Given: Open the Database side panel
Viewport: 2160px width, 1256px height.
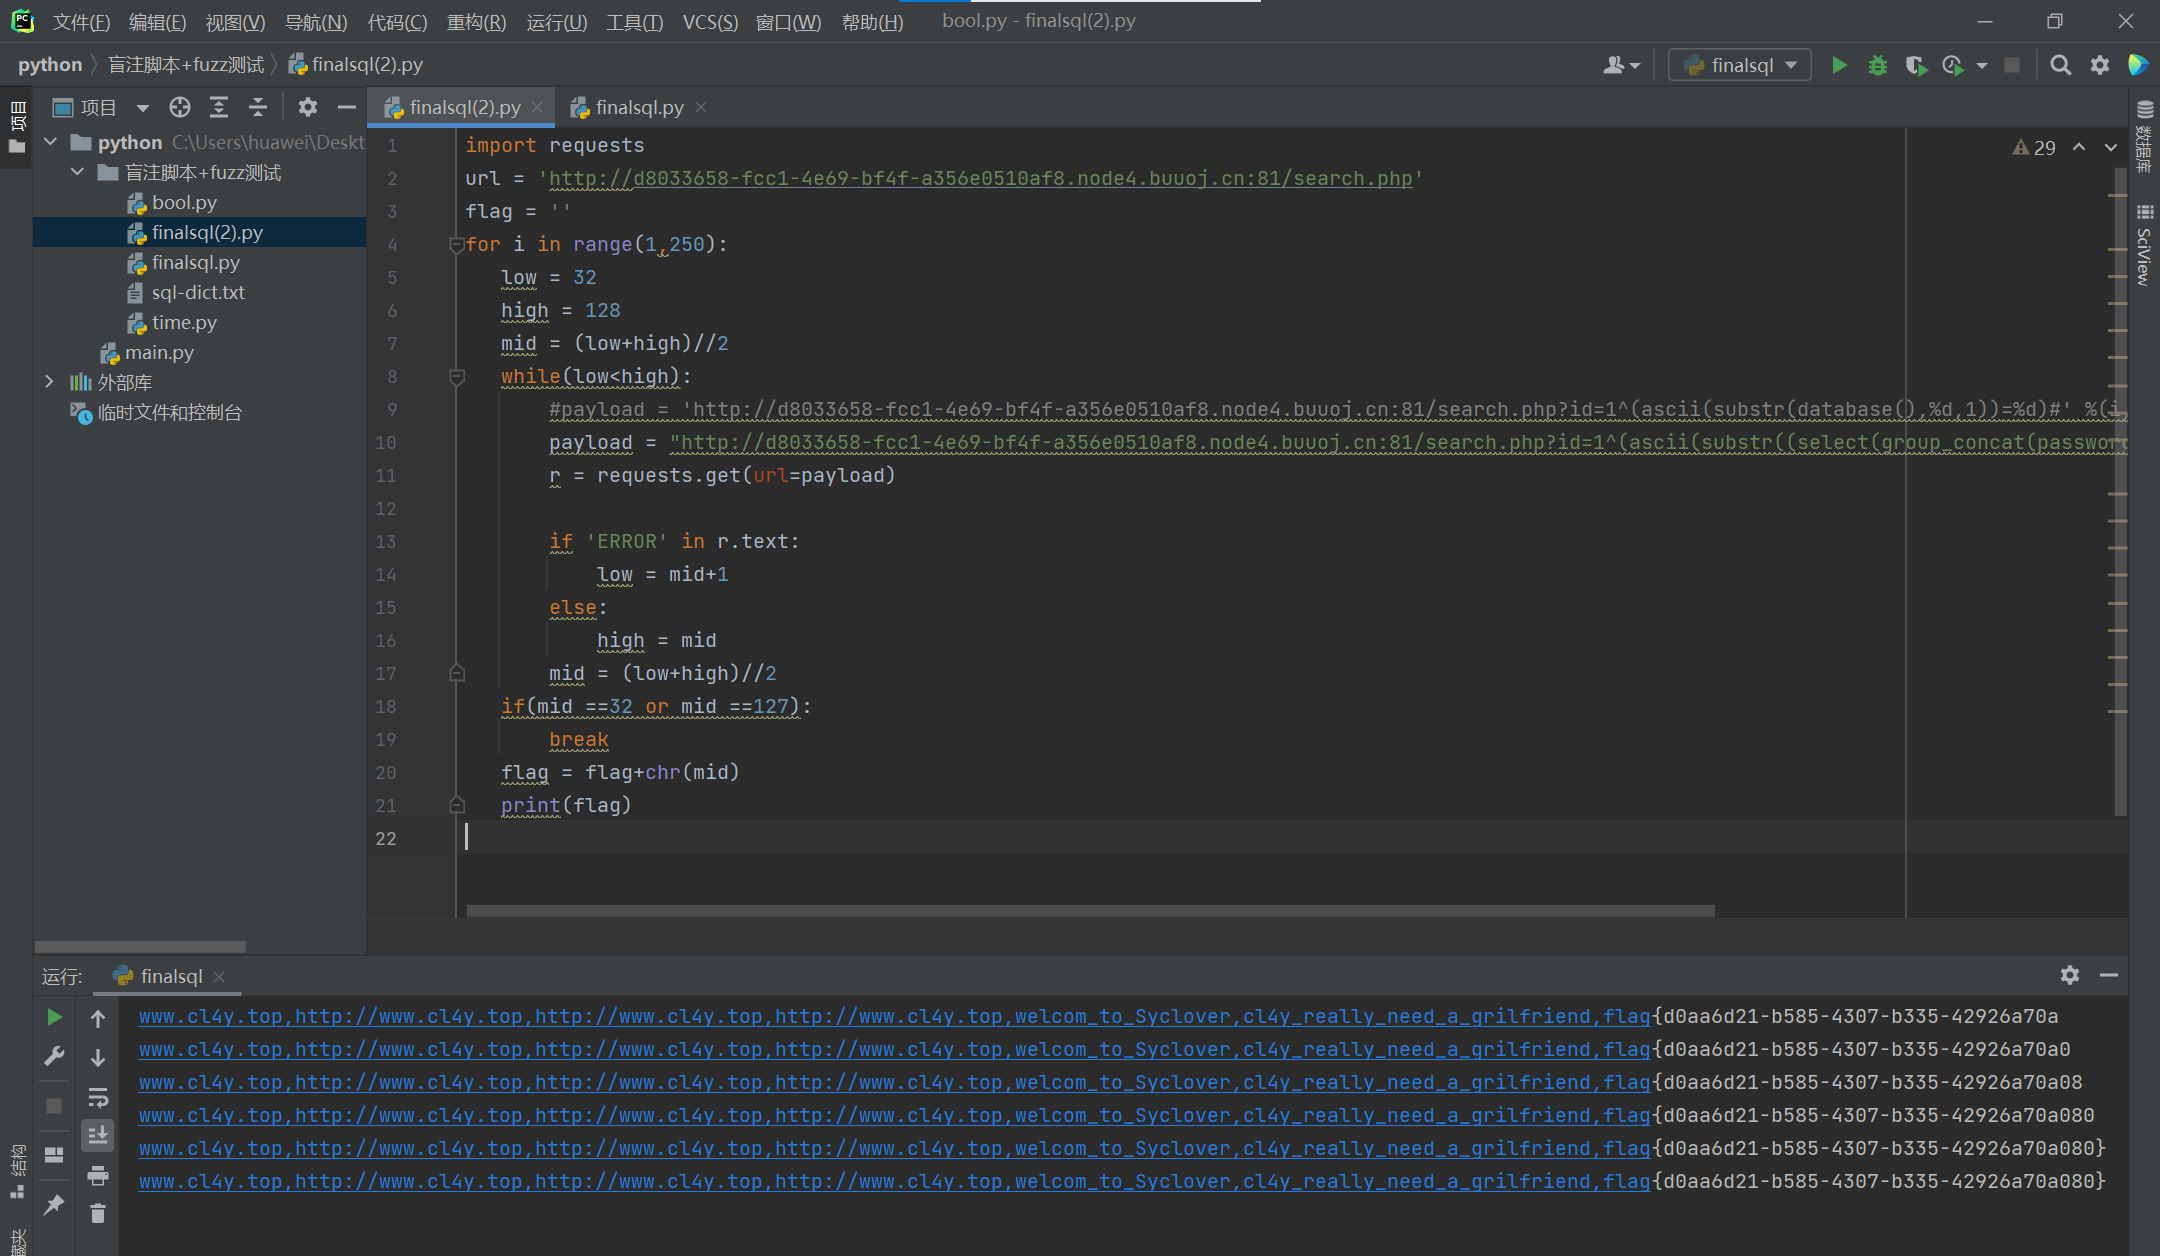Looking at the screenshot, I should click(x=2144, y=136).
